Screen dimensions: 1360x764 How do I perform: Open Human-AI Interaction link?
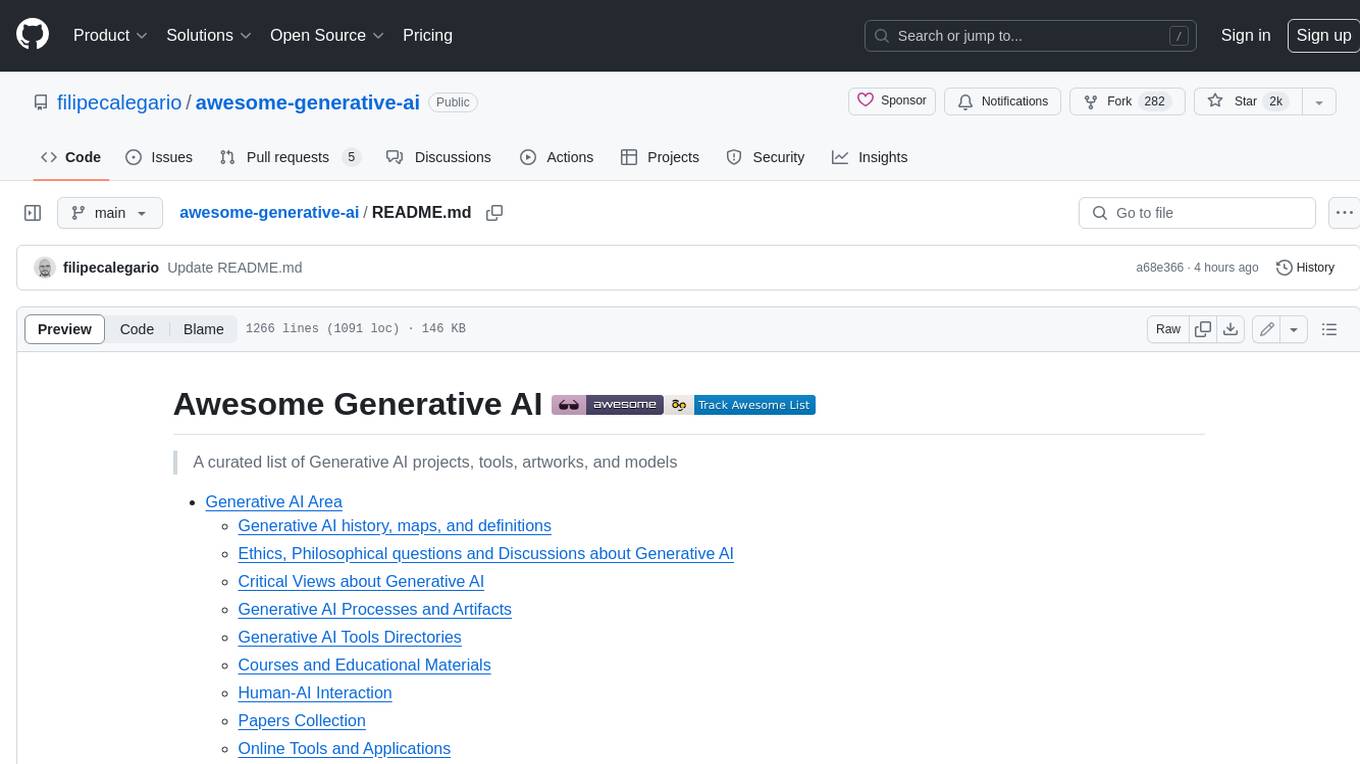click(315, 694)
